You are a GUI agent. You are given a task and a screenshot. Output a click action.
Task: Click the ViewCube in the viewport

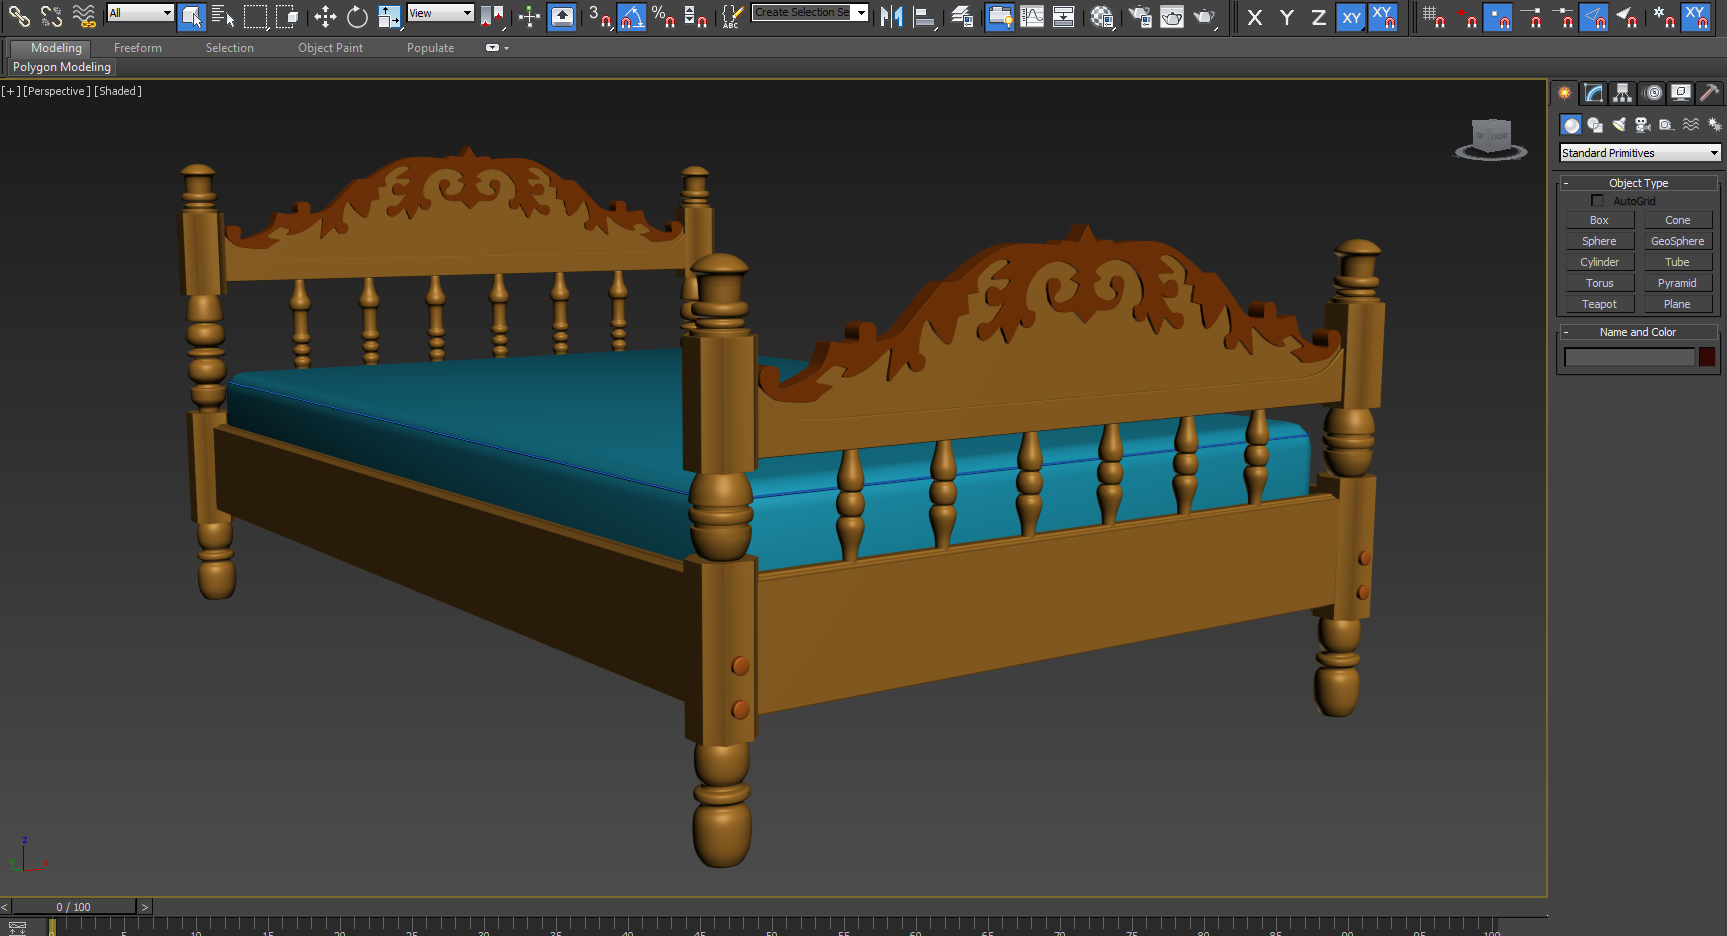tap(1491, 139)
